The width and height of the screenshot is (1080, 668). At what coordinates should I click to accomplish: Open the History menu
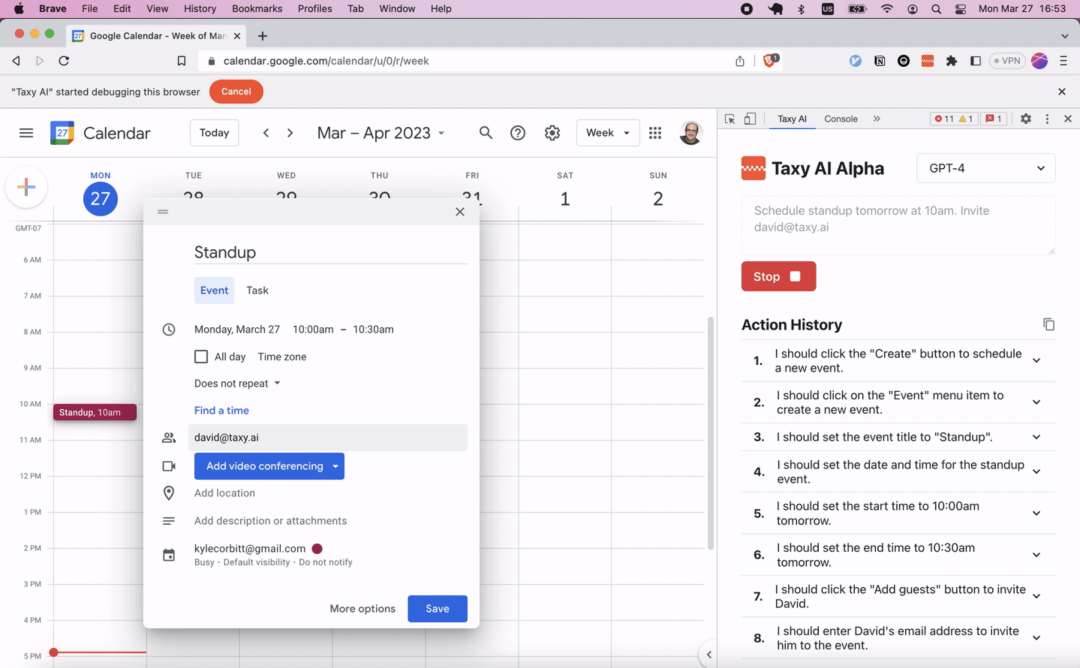point(200,9)
